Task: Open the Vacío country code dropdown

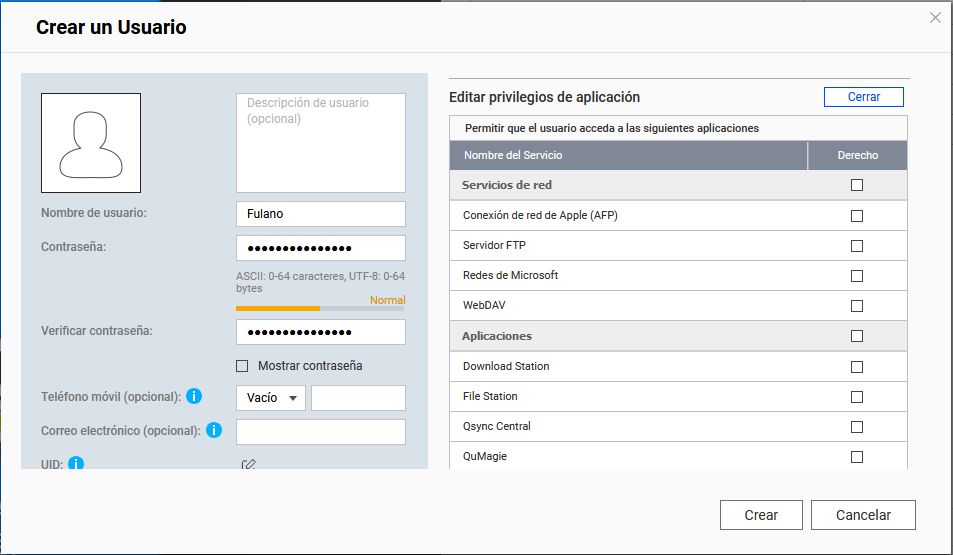Action: coord(271,398)
